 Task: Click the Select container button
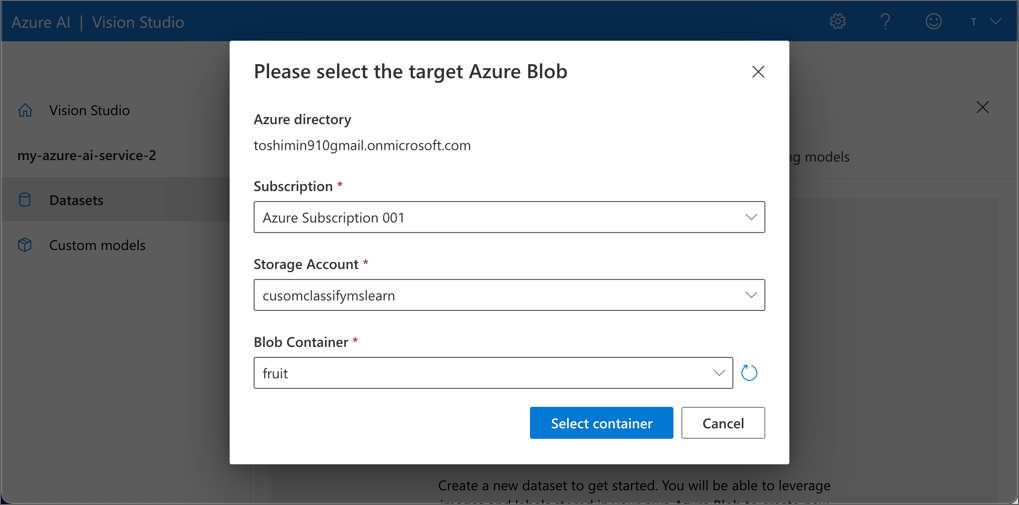(x=601, y=423)
